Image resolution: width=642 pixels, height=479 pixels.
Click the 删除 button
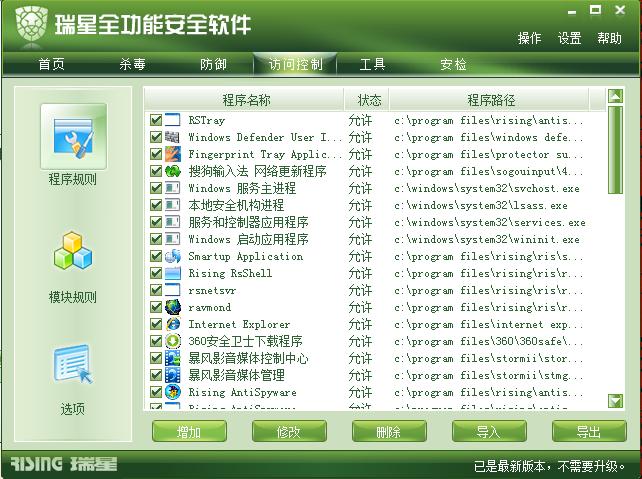(x=389, y=432)
